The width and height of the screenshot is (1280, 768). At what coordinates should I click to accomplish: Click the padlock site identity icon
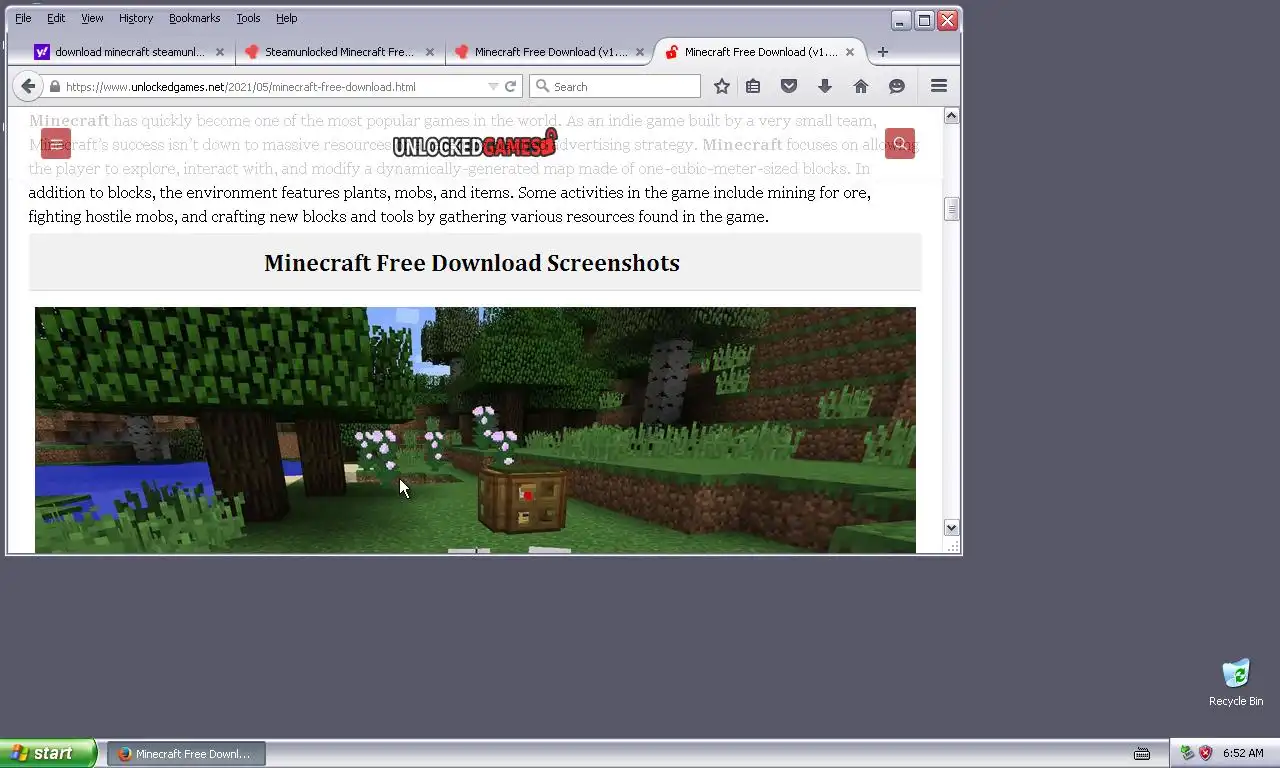[55, 87]
